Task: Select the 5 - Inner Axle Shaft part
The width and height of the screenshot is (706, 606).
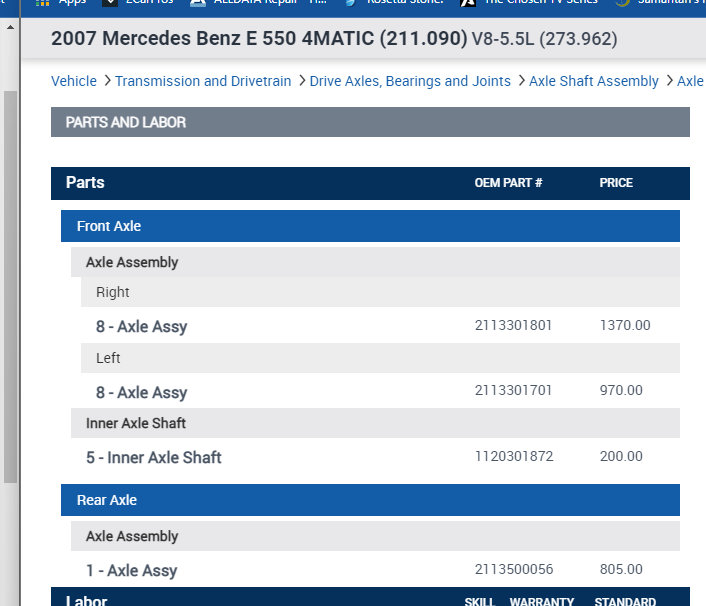Action: (153, 457)
